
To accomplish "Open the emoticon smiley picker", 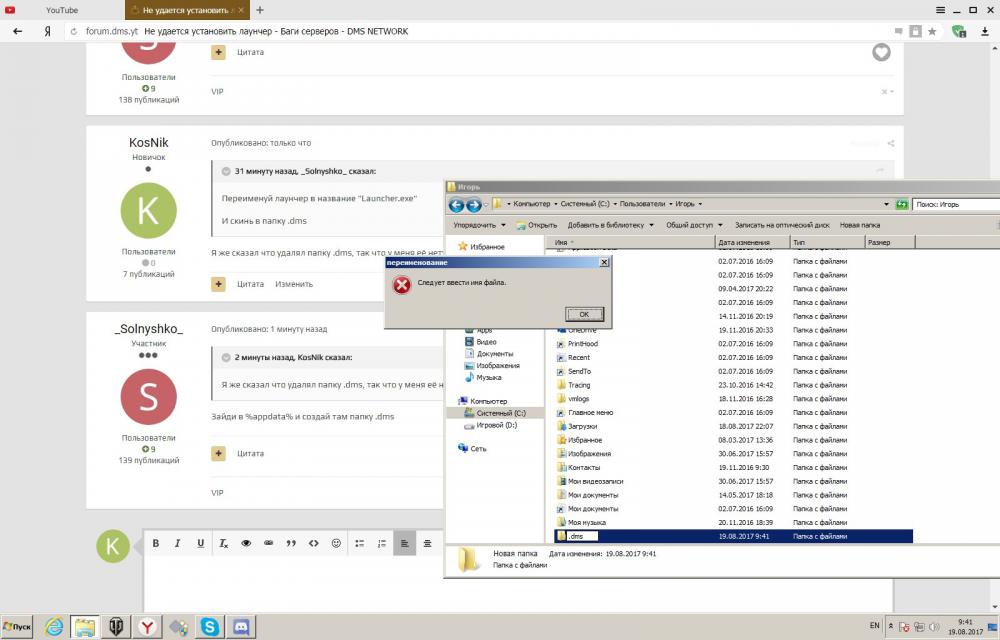I will pyautogui.click(x=336, y=543).
